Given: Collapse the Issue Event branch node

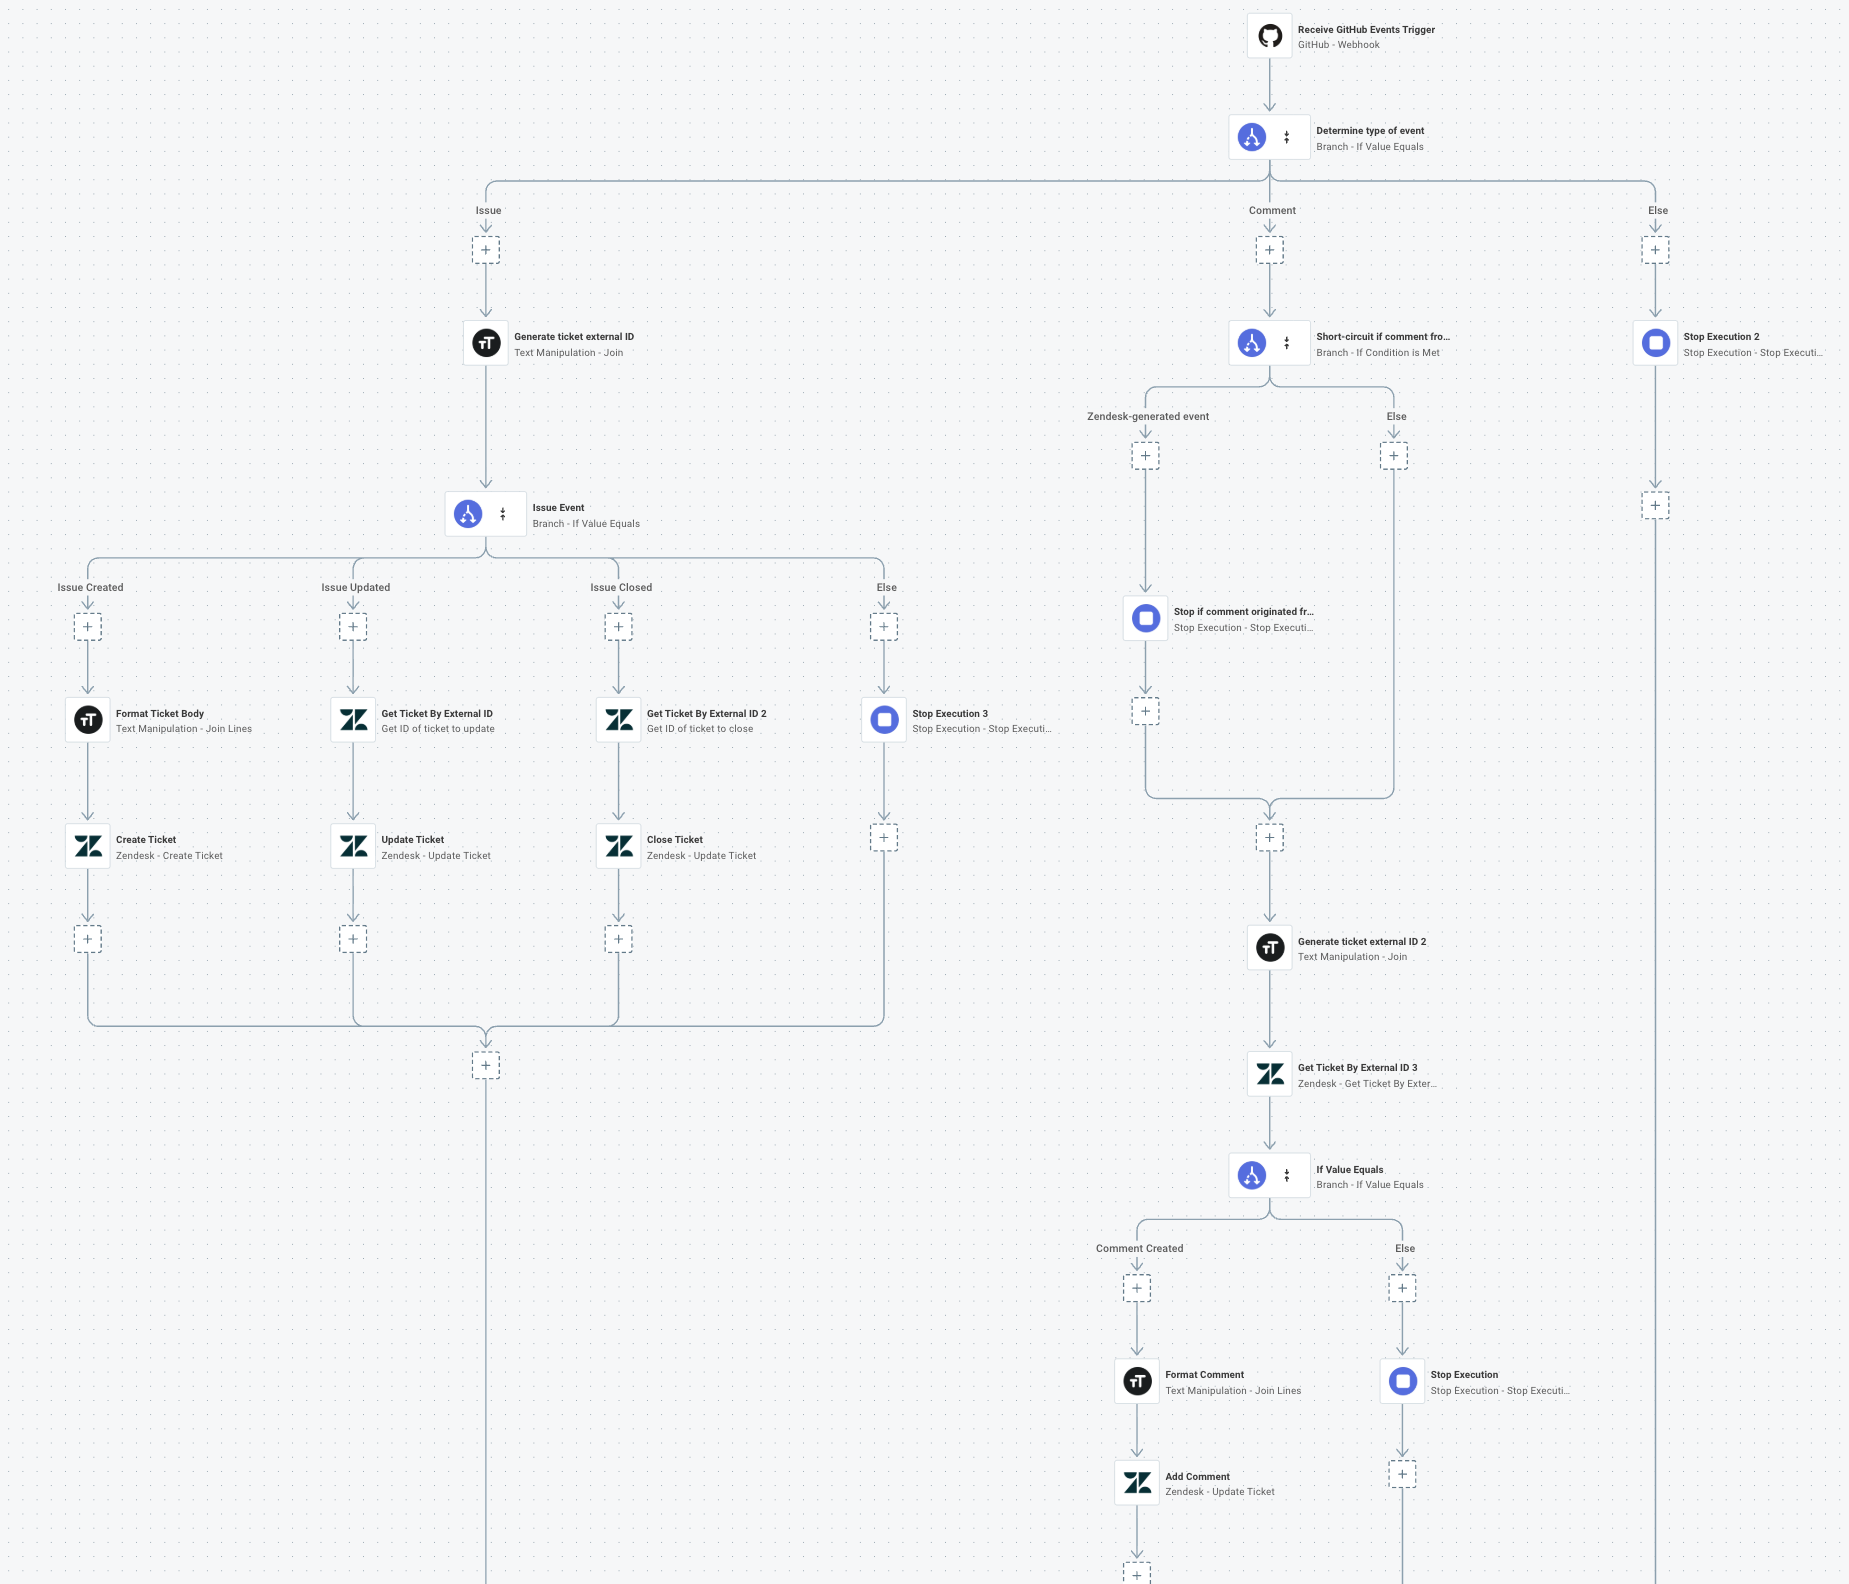Looking at the screenshot, I should pyautogui.click(x=503, y=513).
